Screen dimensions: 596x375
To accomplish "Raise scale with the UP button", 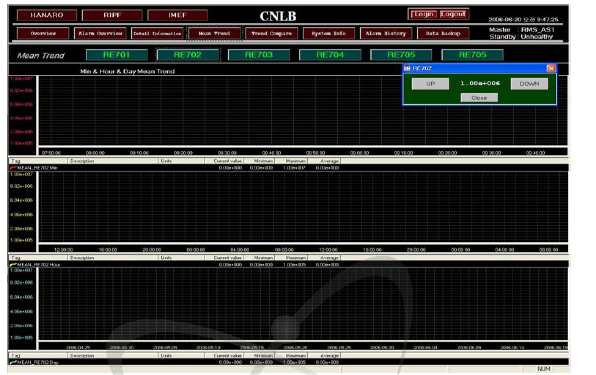I will [430, 84].
